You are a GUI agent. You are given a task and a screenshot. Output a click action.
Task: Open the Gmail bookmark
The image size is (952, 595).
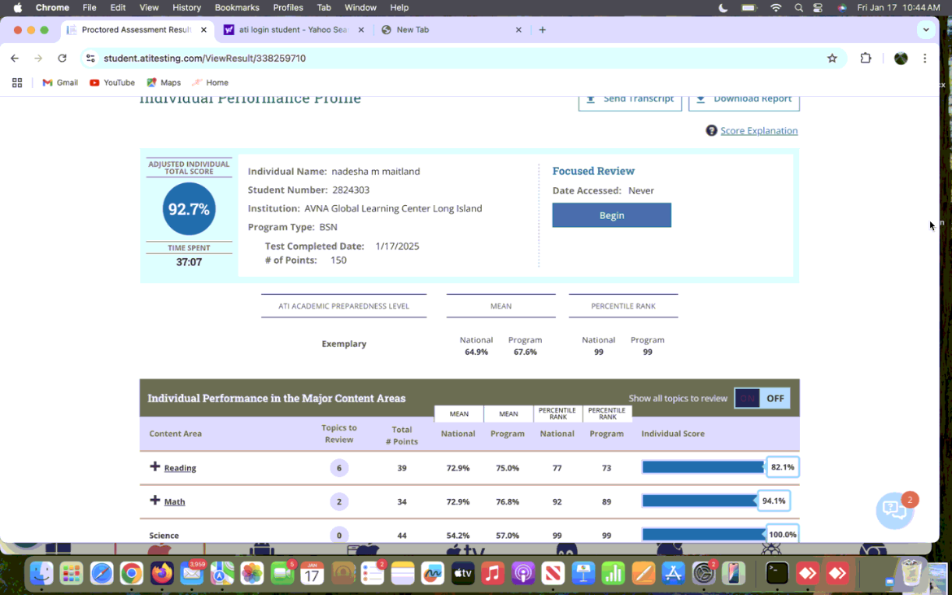60,83
